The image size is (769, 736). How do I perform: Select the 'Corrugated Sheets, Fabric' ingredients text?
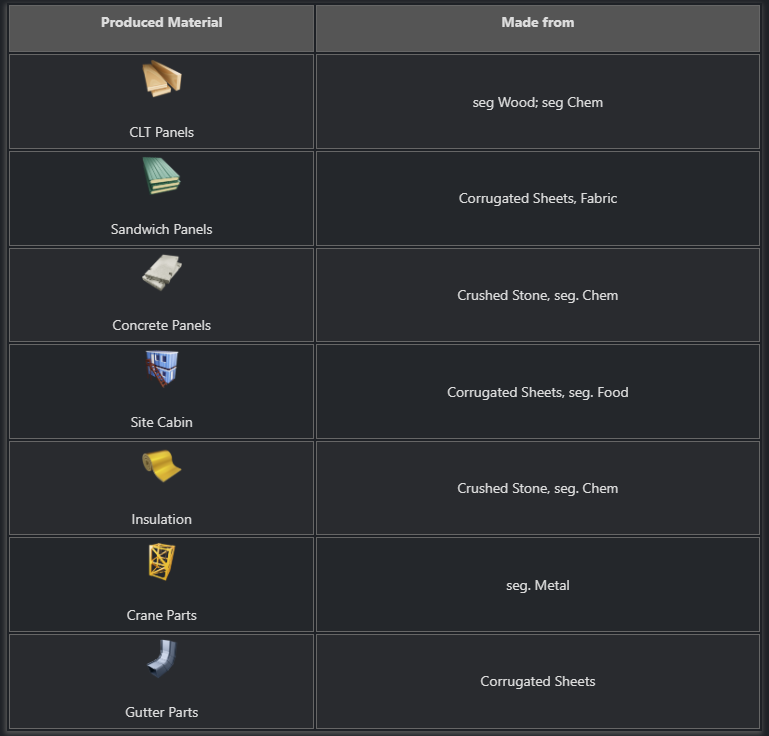coord(538,198)
